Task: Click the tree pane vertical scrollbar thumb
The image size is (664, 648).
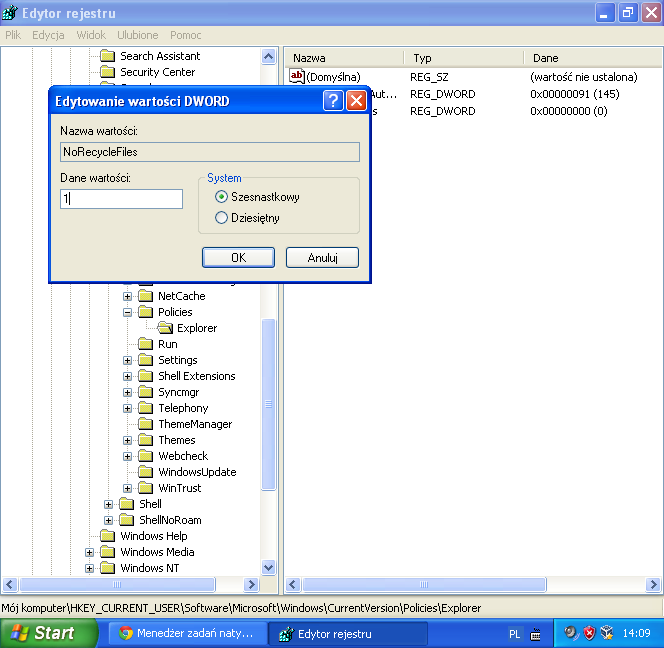Action: 268,404
